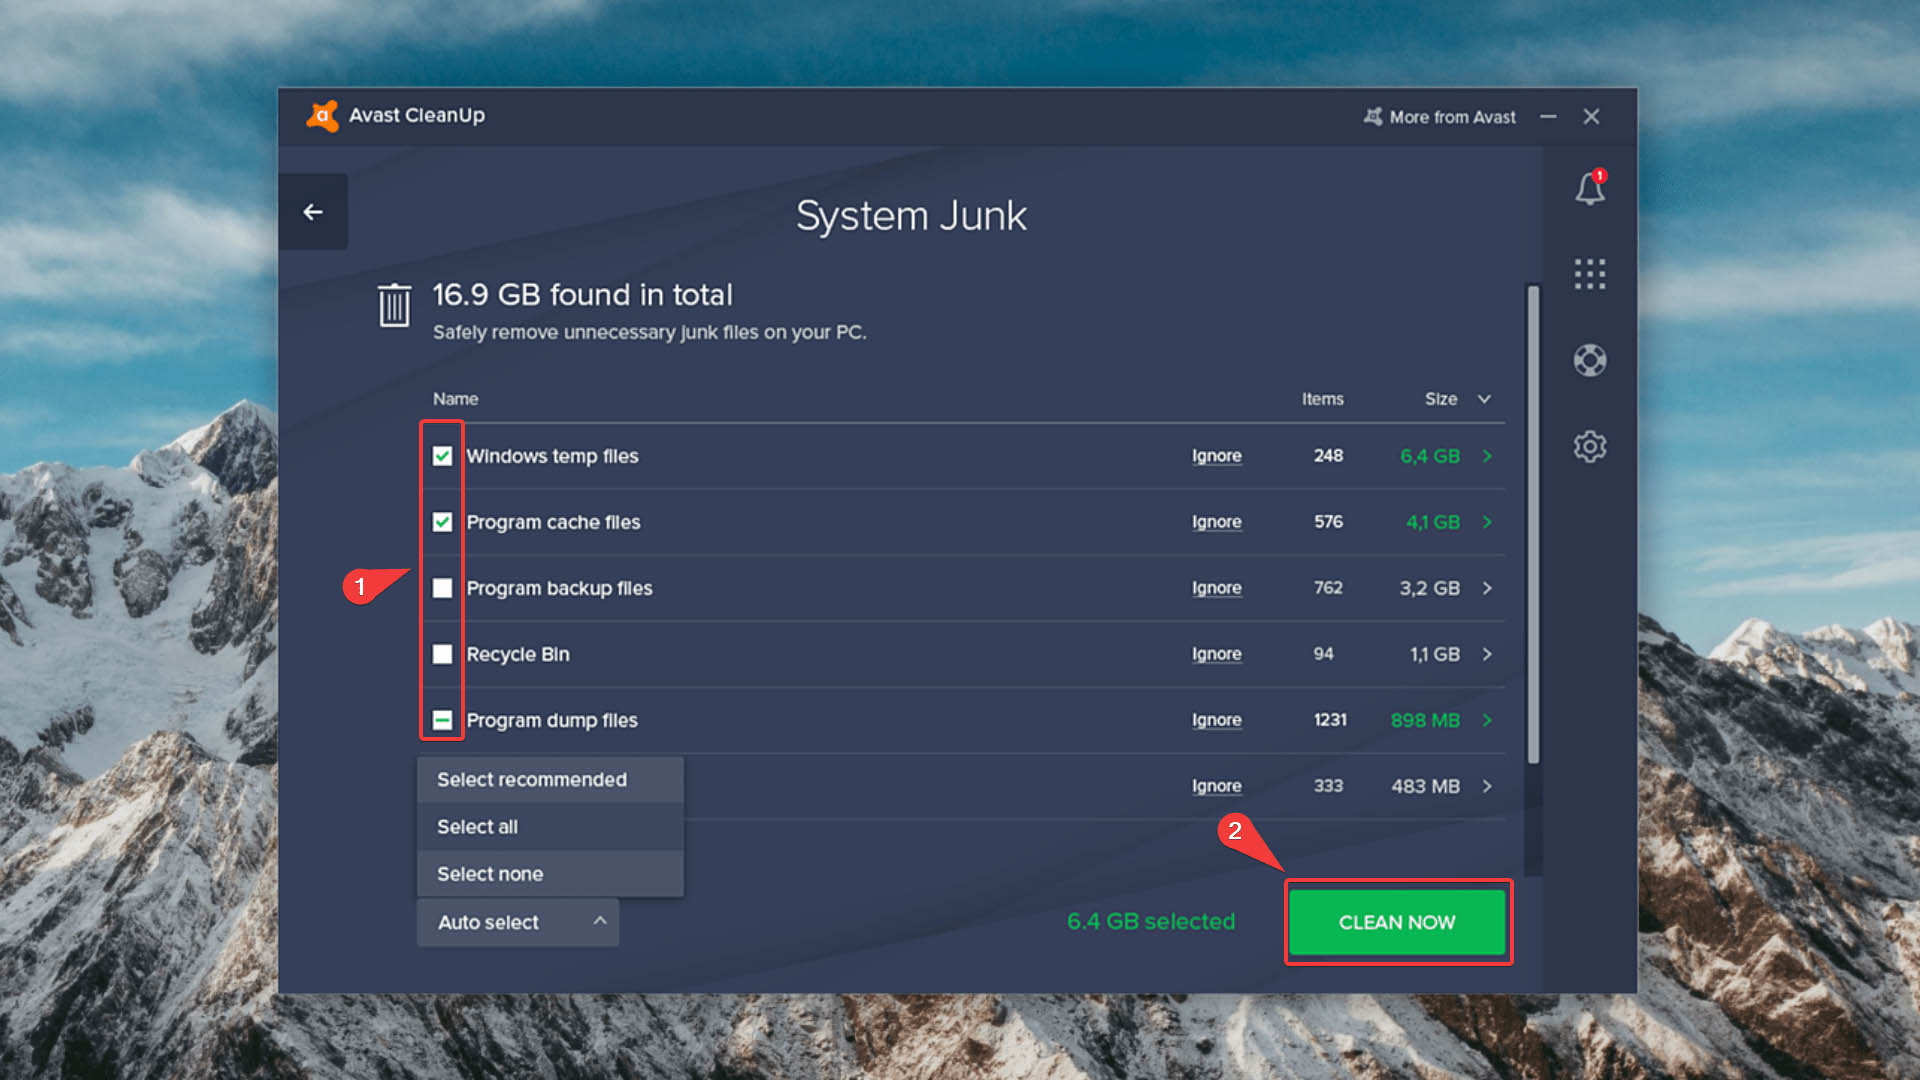The width and height of the screenshot is (1920, 1080).
Task: Open the help/lifebuoy icon
Action: click(x=1590, y=360)
